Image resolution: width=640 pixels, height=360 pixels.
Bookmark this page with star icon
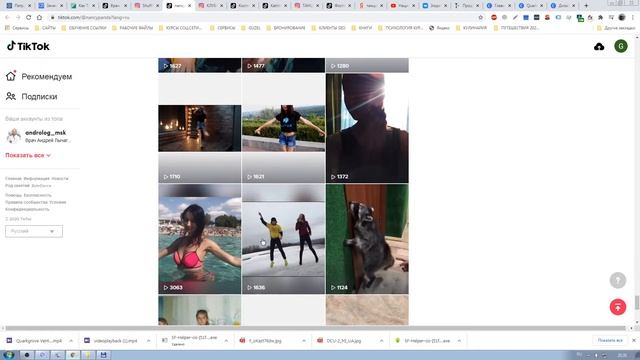480,18
